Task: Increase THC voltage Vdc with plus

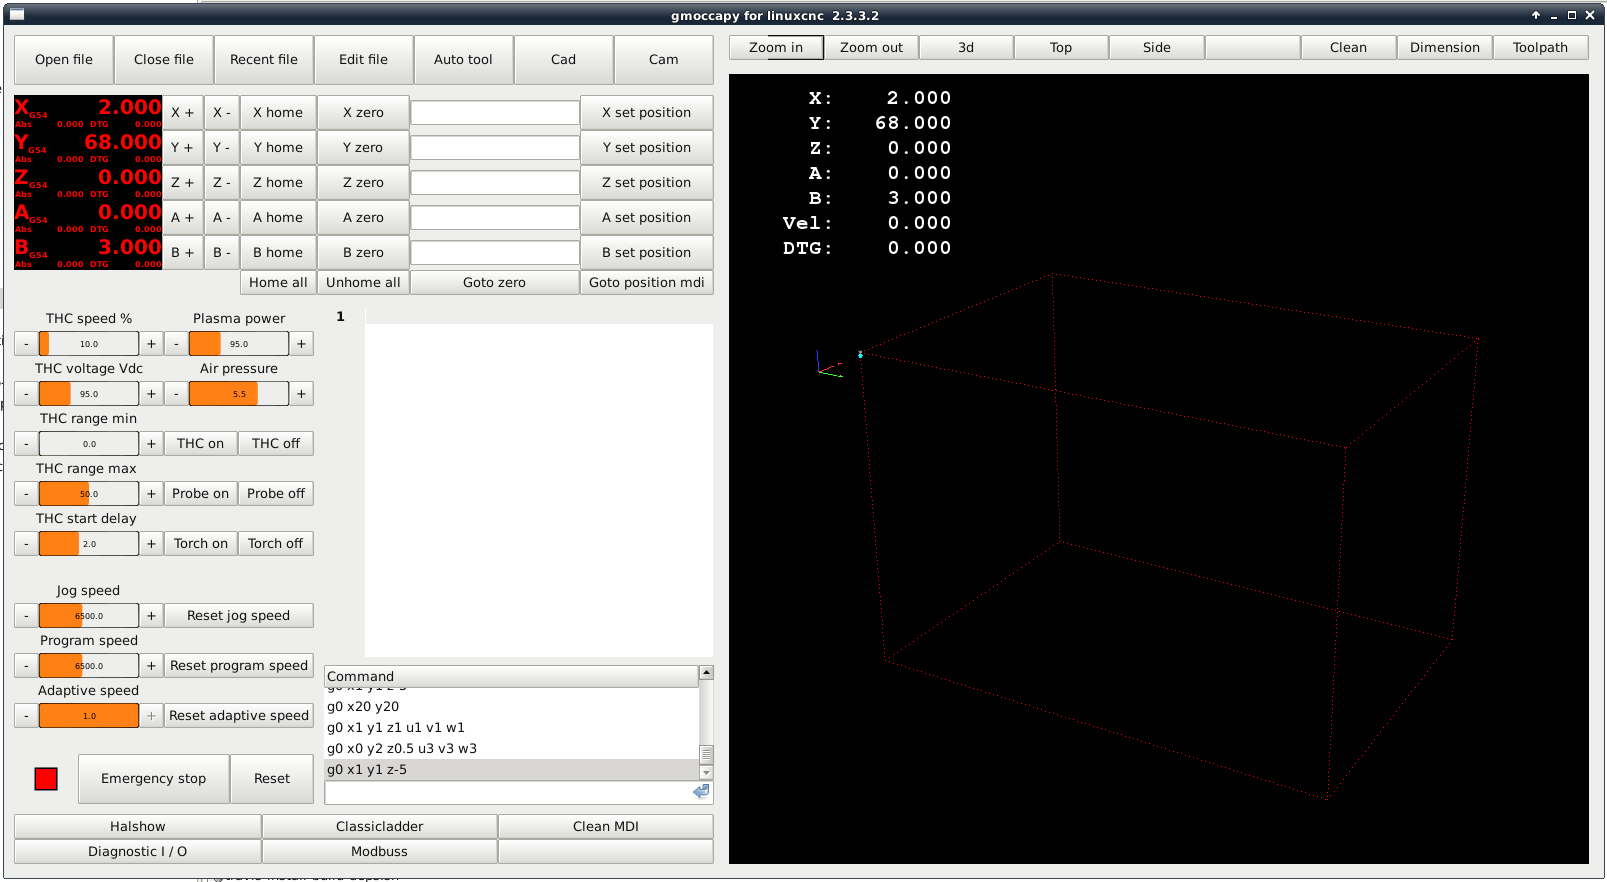Action: tap(151, 394)
